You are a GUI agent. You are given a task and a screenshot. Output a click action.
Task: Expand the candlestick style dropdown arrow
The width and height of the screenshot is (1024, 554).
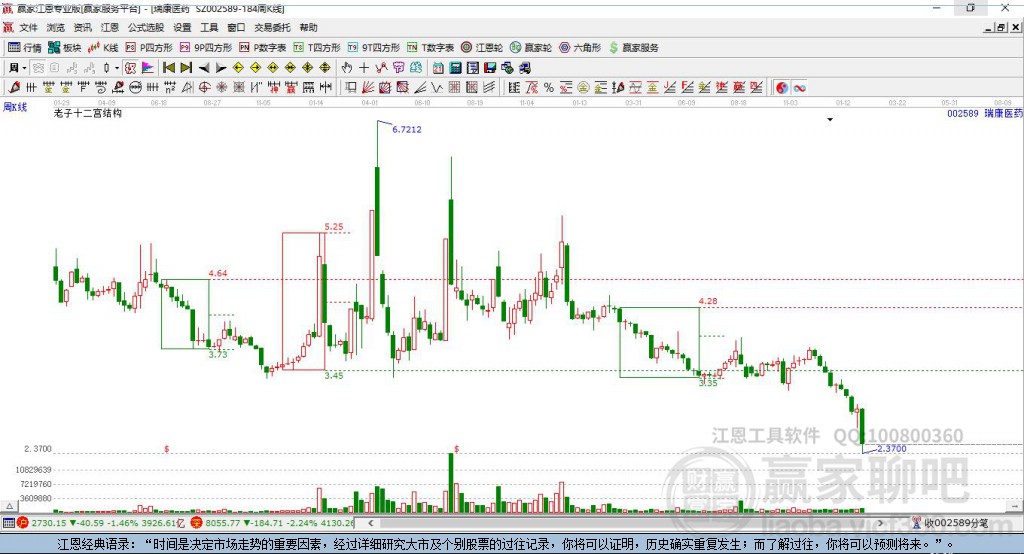tap(117, 68)
